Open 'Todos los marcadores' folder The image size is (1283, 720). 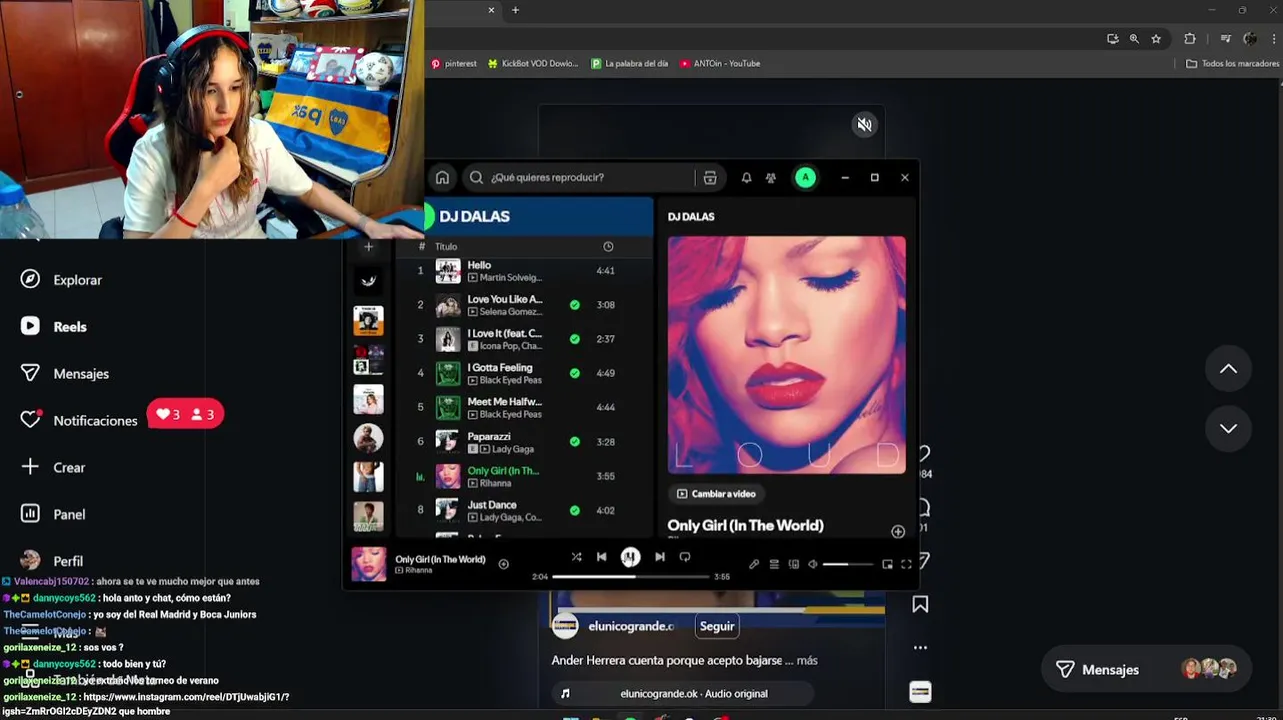pyautogui.click(x=1232, y=63)
